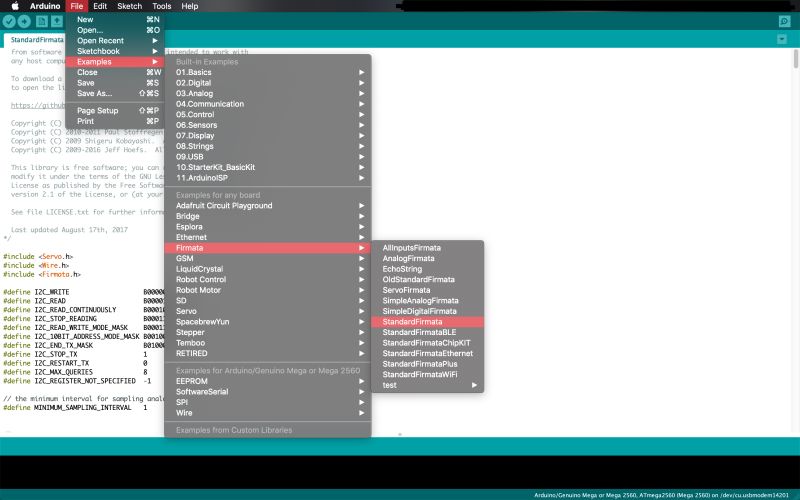This screenshot has height=500, width=800.
Task: Open the StandardFirmataEthernet example
Action: click(428, 354)
